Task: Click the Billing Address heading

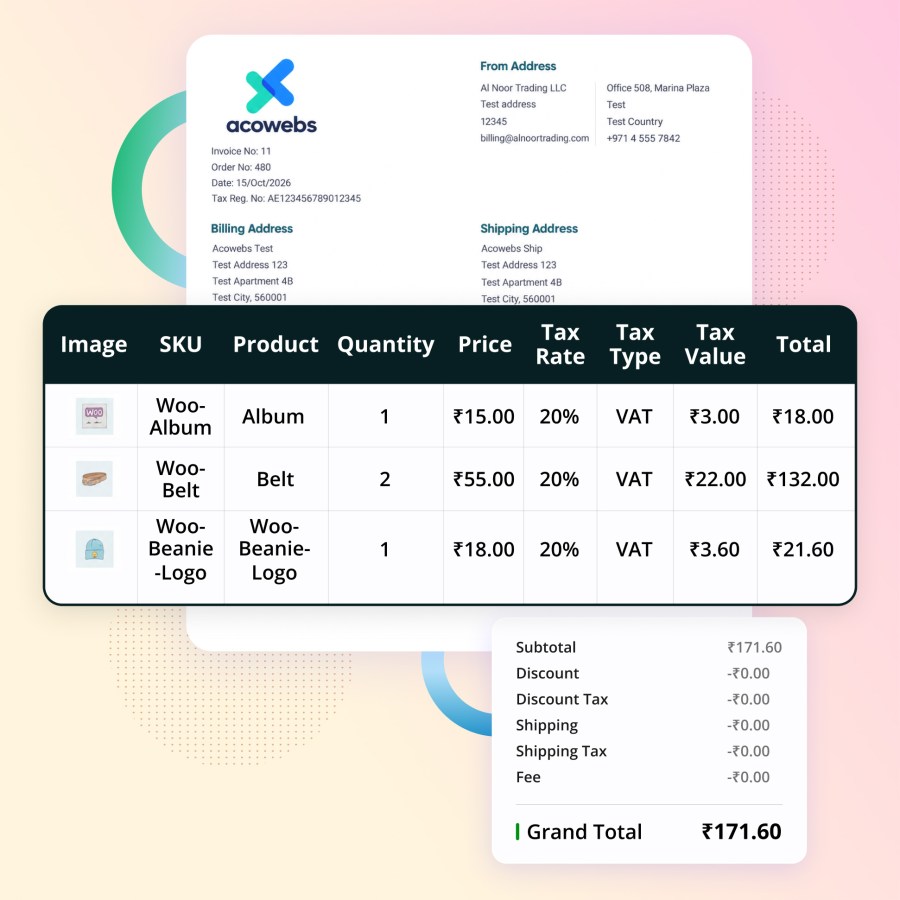Action: [251, 228]
